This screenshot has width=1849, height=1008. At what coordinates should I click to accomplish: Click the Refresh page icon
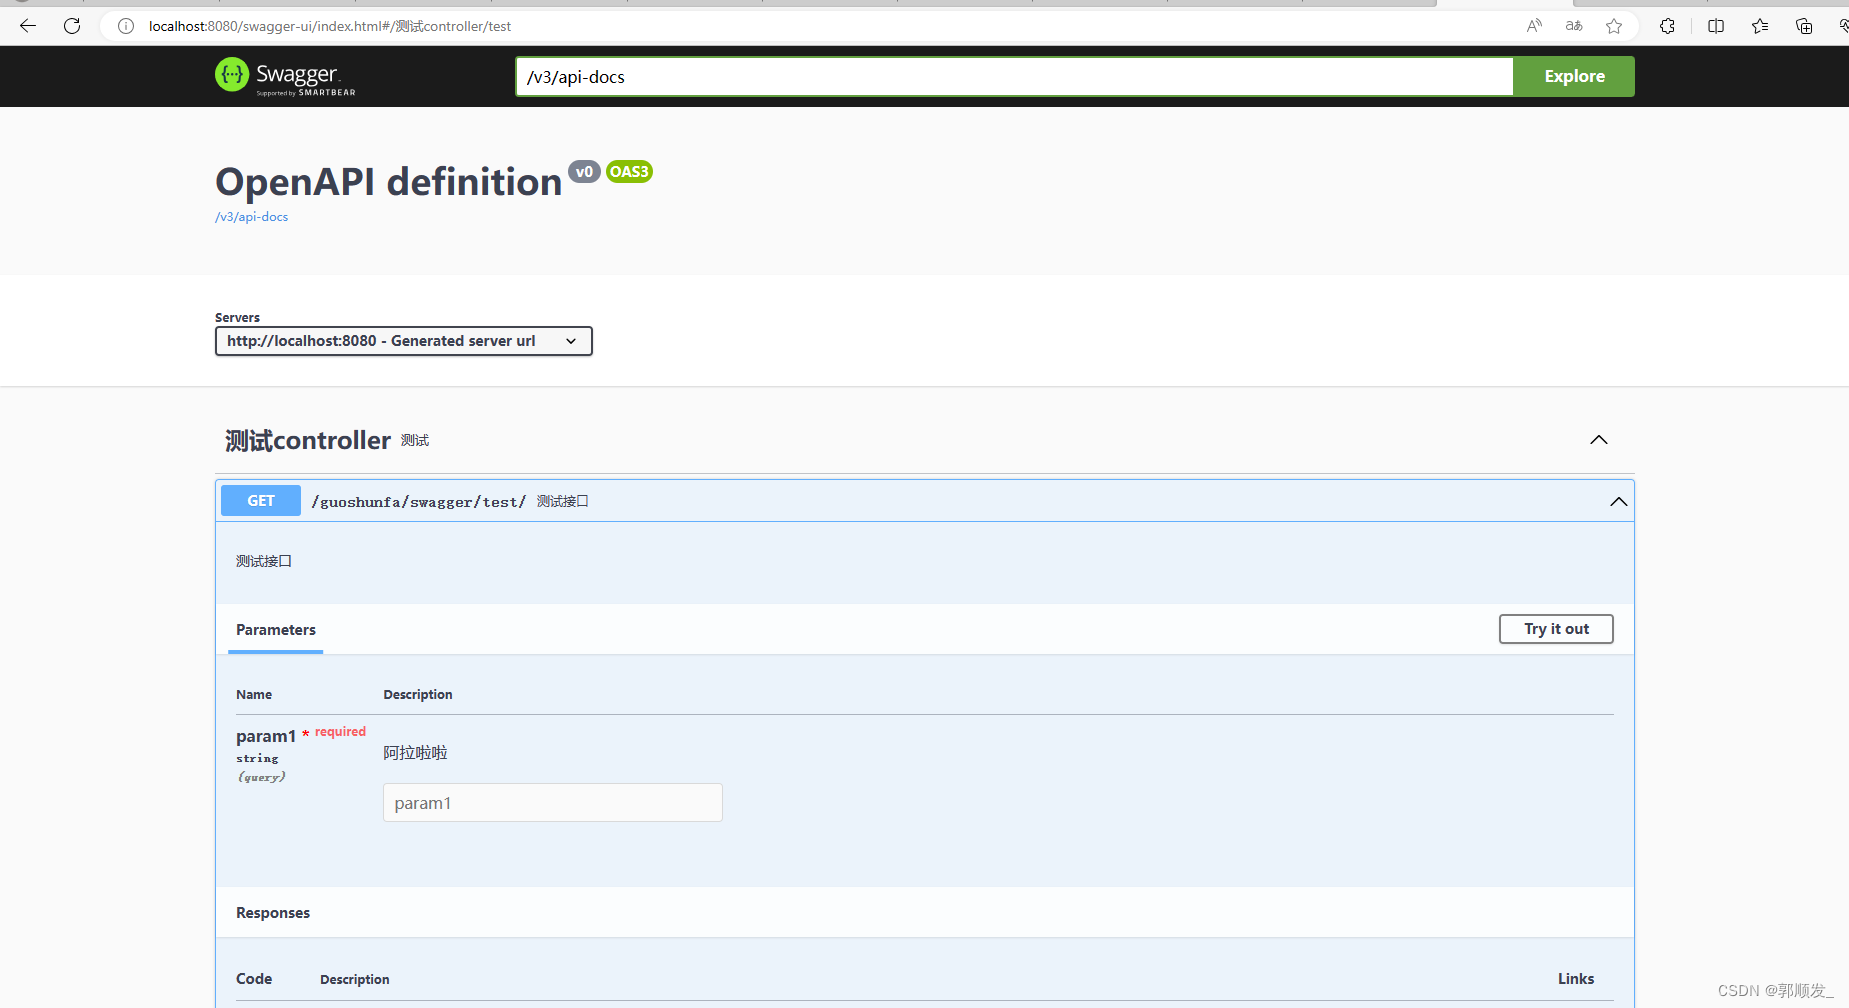tap(71, 26)
